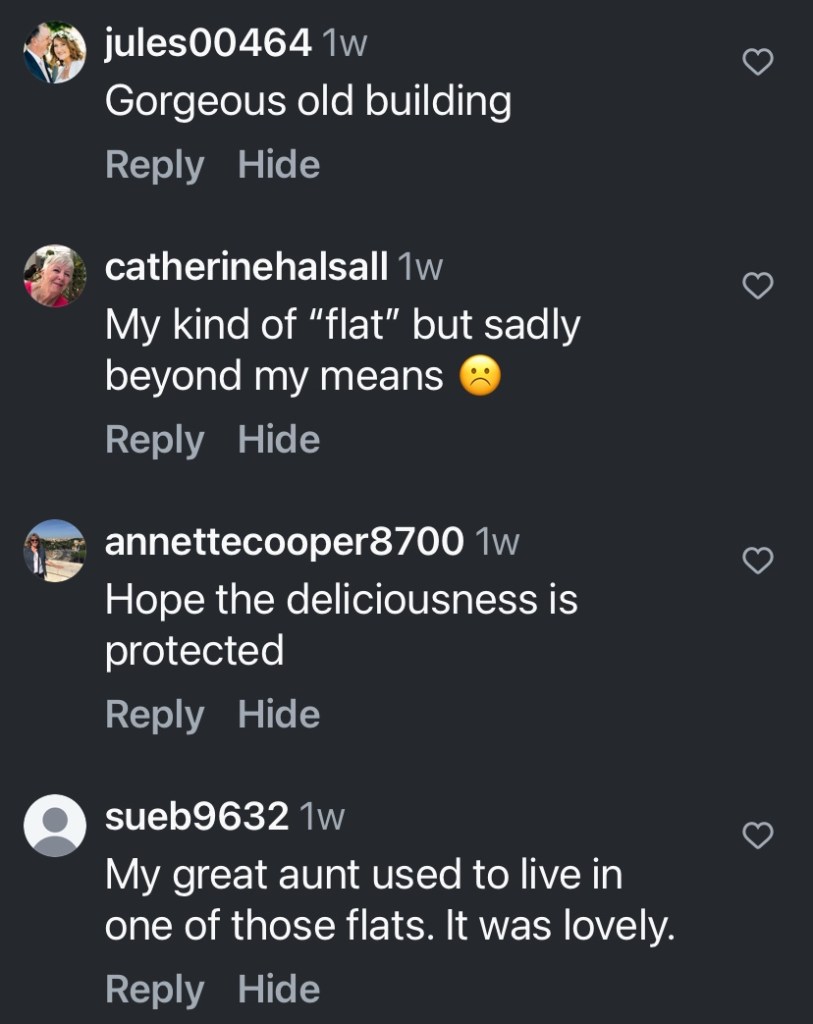Tap the heart on annettecooper8700's comment
The height and width of the screenshot is (1024, 813).
(x=759, y=562)
